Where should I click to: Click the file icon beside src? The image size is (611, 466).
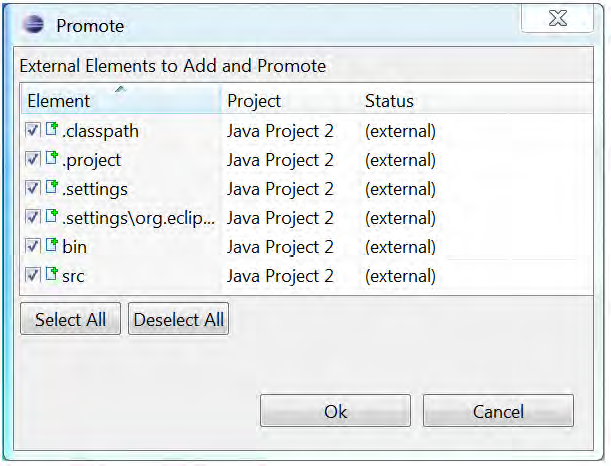pyautogui.click(x=52, y=275)
